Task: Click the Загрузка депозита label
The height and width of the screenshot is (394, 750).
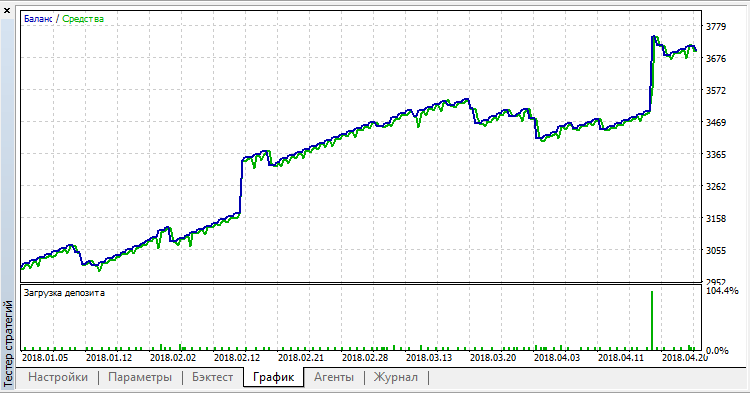Action: 64,293
